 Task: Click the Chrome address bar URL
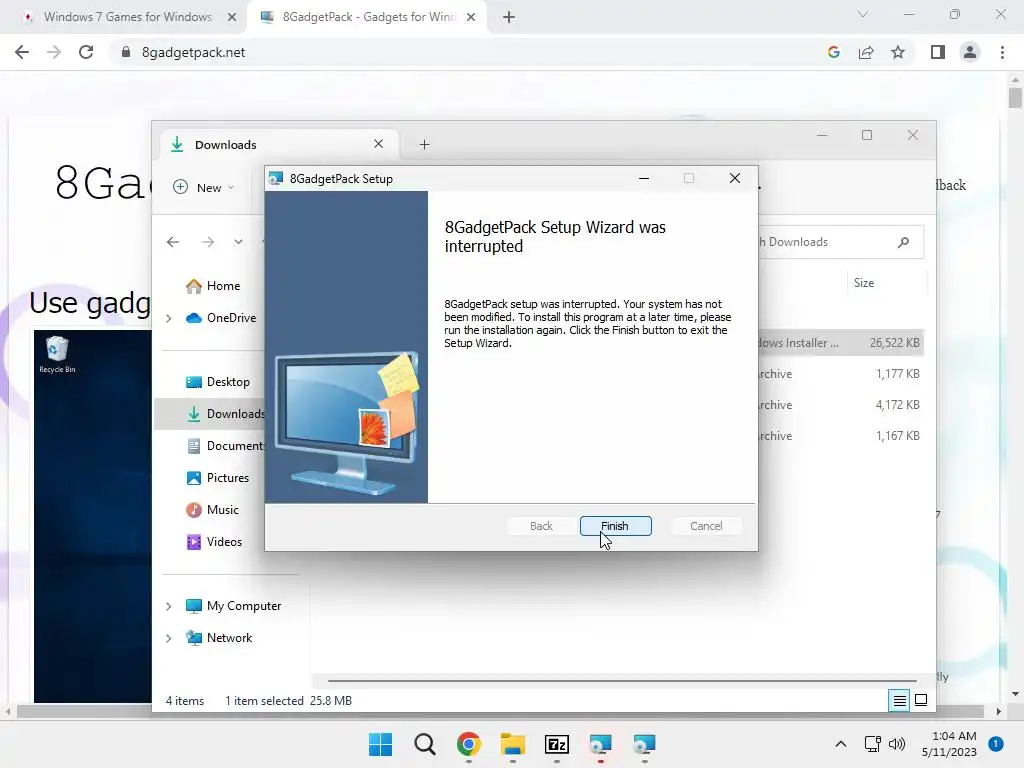(x=193, y=52)
